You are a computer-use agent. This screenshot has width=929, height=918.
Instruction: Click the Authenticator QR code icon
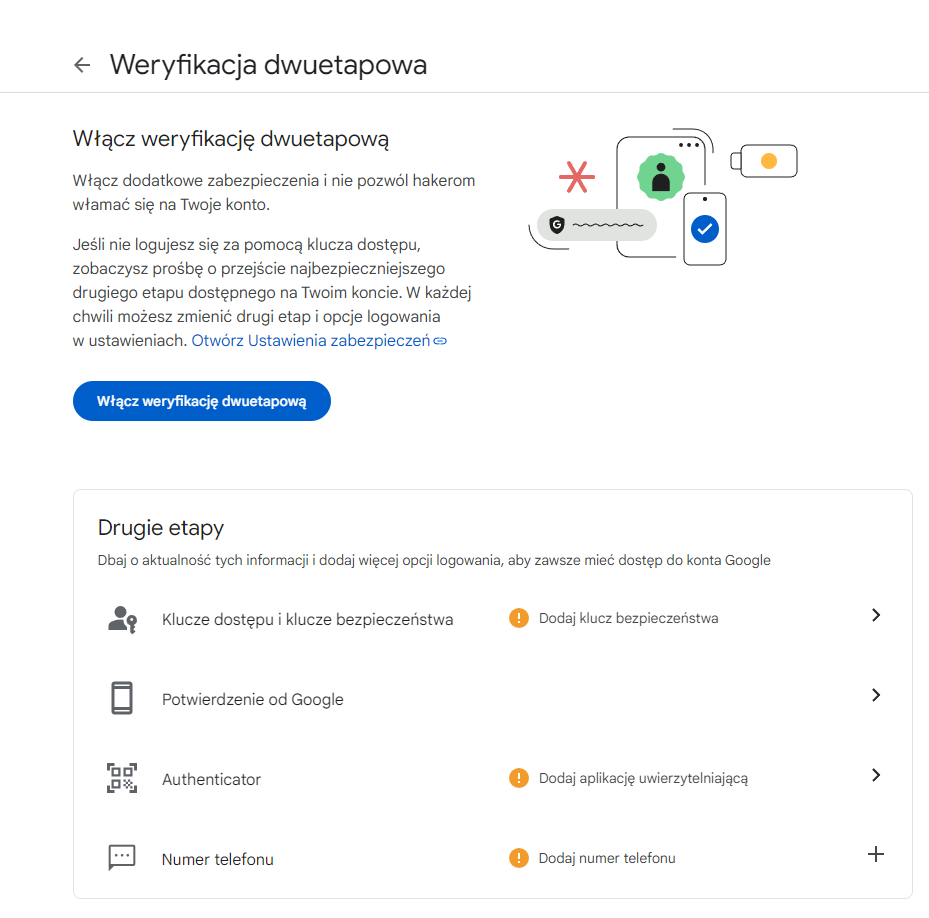click(121, 778)
